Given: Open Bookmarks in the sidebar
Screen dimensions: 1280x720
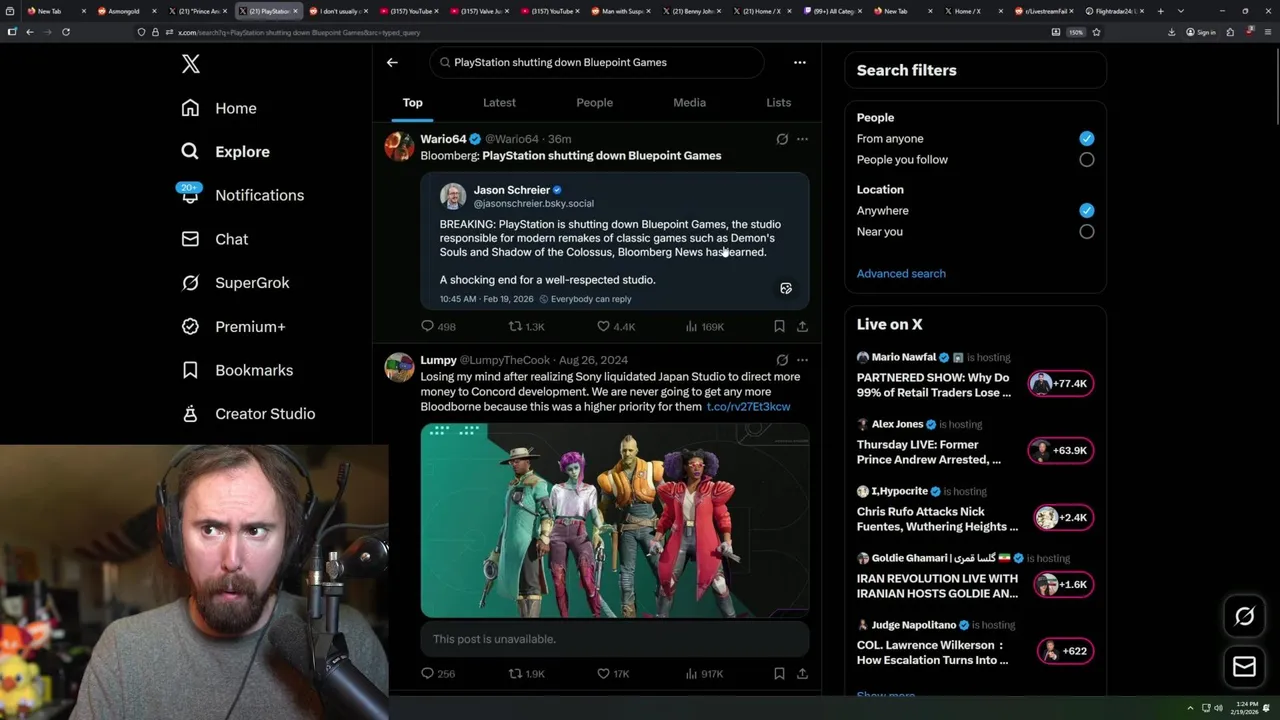Looking at the screenshot, I should 236,370.
